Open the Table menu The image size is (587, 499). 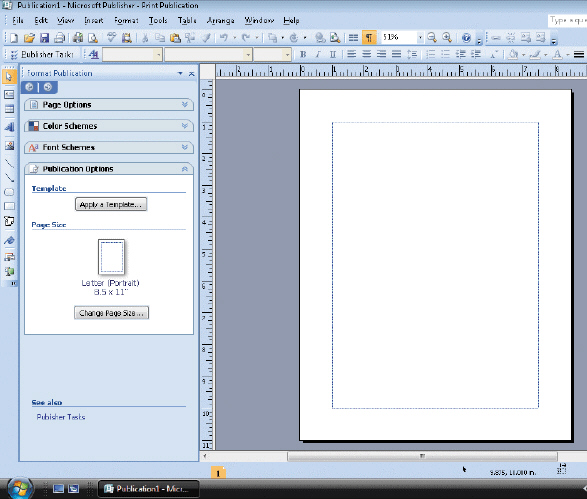[187, 21]
